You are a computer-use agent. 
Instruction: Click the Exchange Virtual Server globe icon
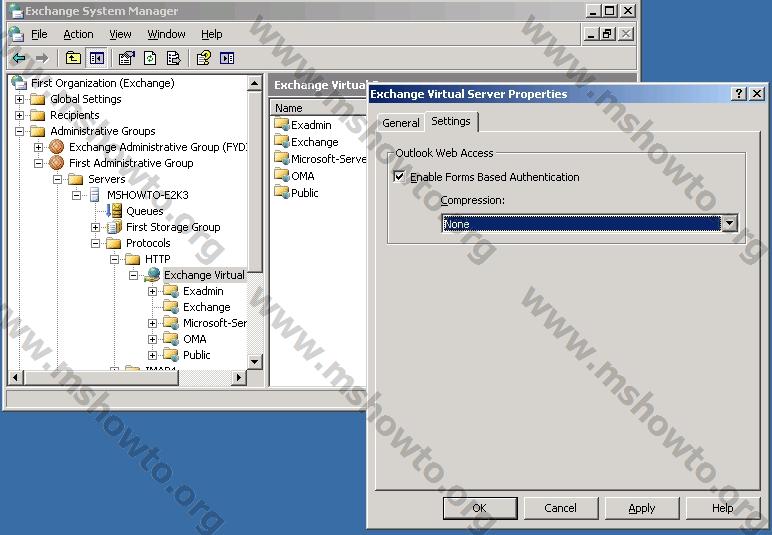click(153, 275)
